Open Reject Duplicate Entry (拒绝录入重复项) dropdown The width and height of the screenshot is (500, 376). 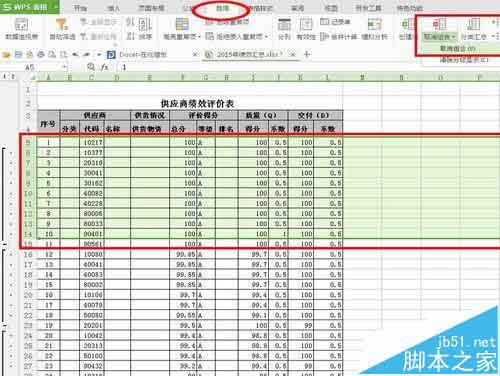point(237,36)
